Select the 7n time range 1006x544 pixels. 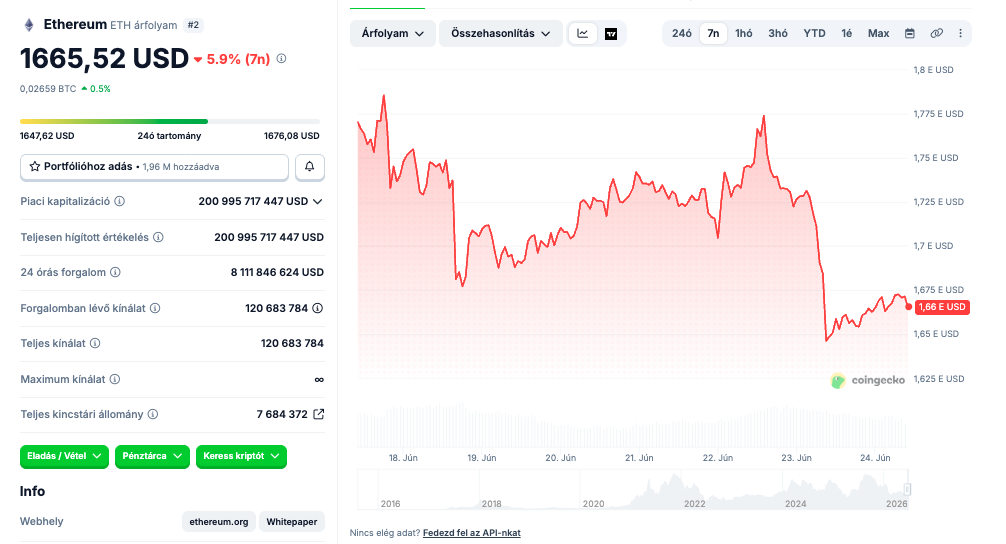coord(713,33)
